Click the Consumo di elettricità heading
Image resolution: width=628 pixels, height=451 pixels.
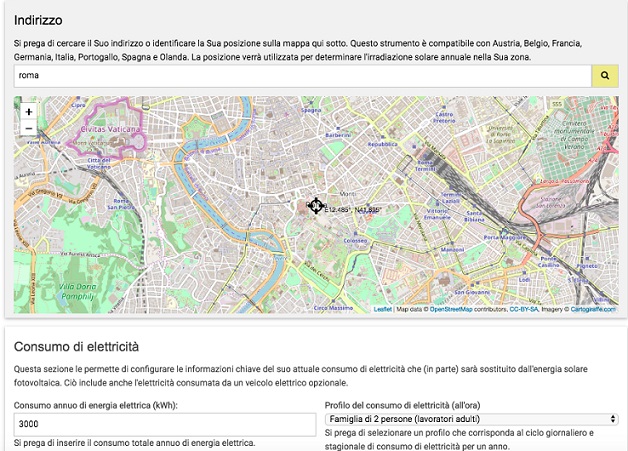point(76,347)
